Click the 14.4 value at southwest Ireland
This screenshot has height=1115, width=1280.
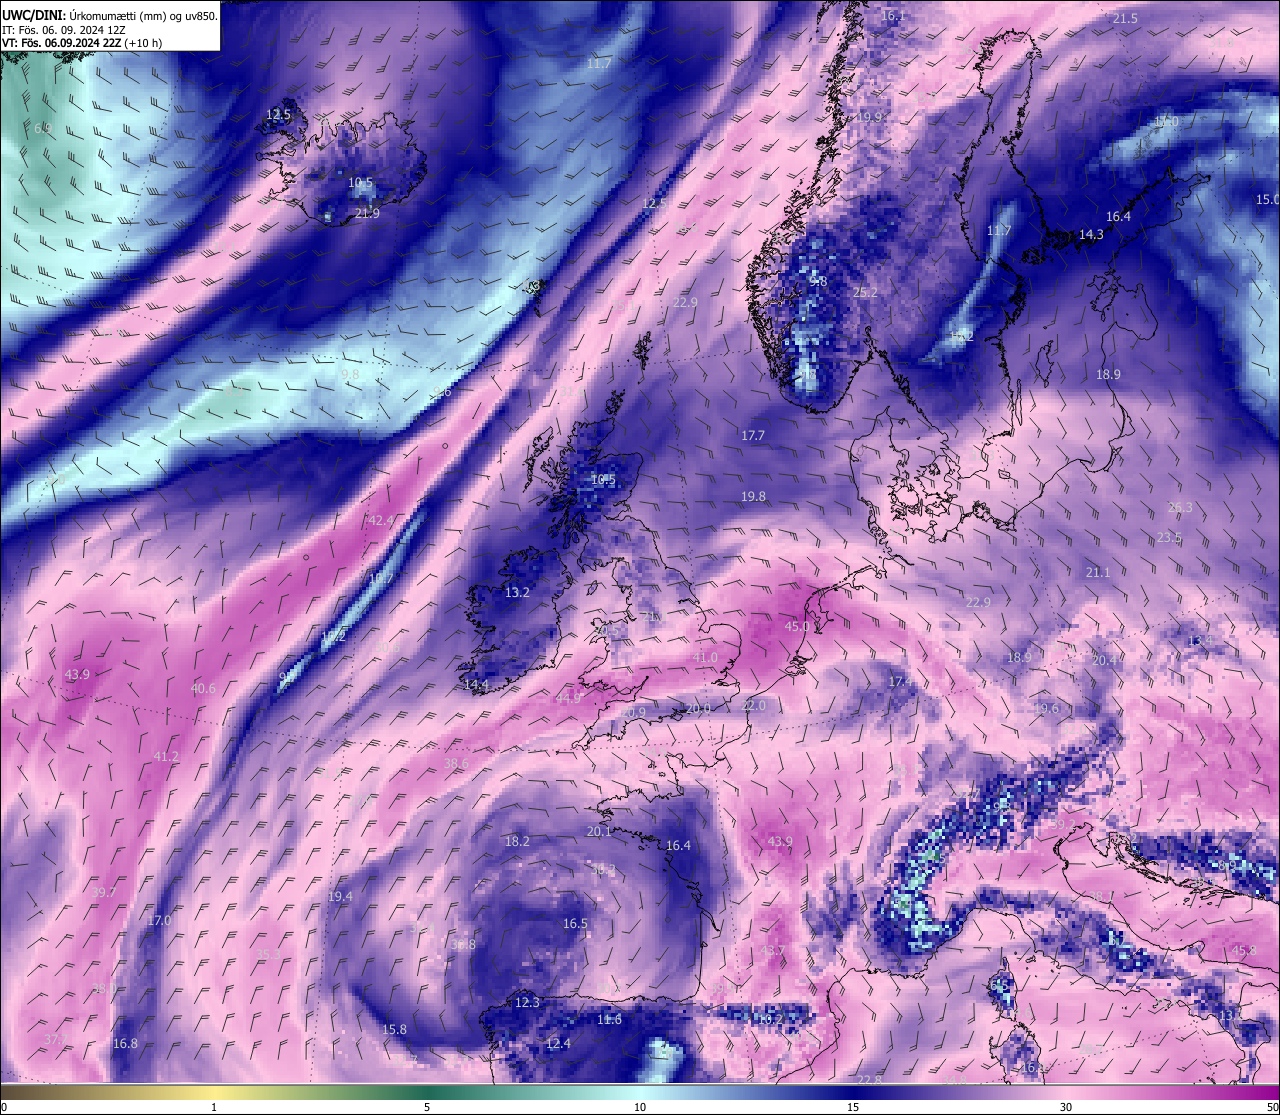(477, 685)
